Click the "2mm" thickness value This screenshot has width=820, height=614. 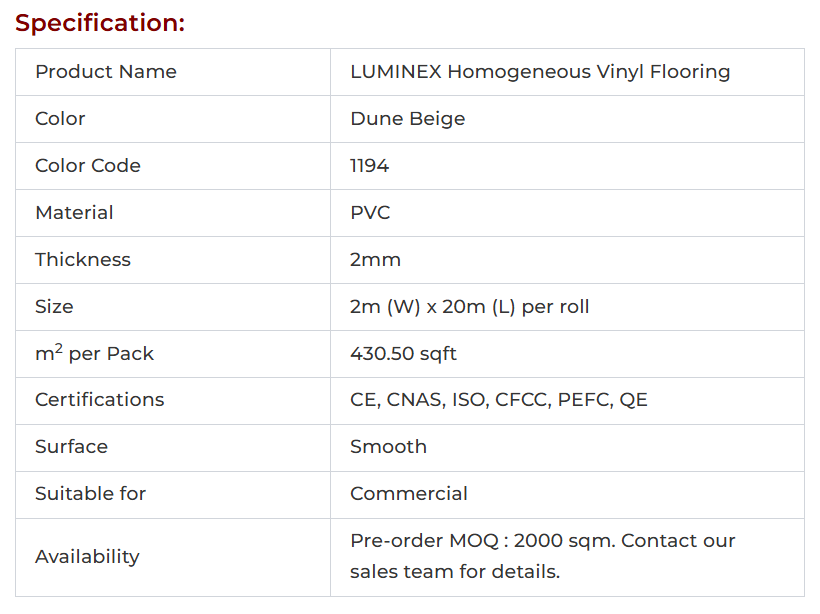(375, 260)
